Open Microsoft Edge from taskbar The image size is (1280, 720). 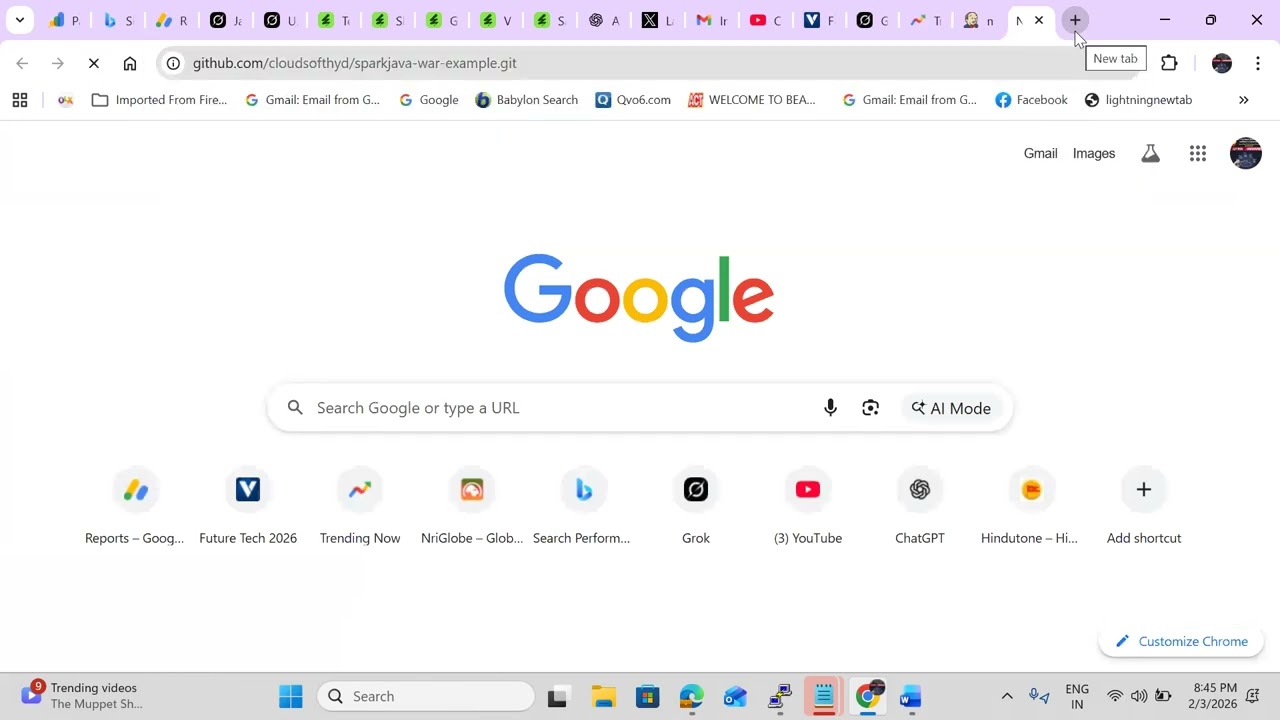(x=692, y=696)
